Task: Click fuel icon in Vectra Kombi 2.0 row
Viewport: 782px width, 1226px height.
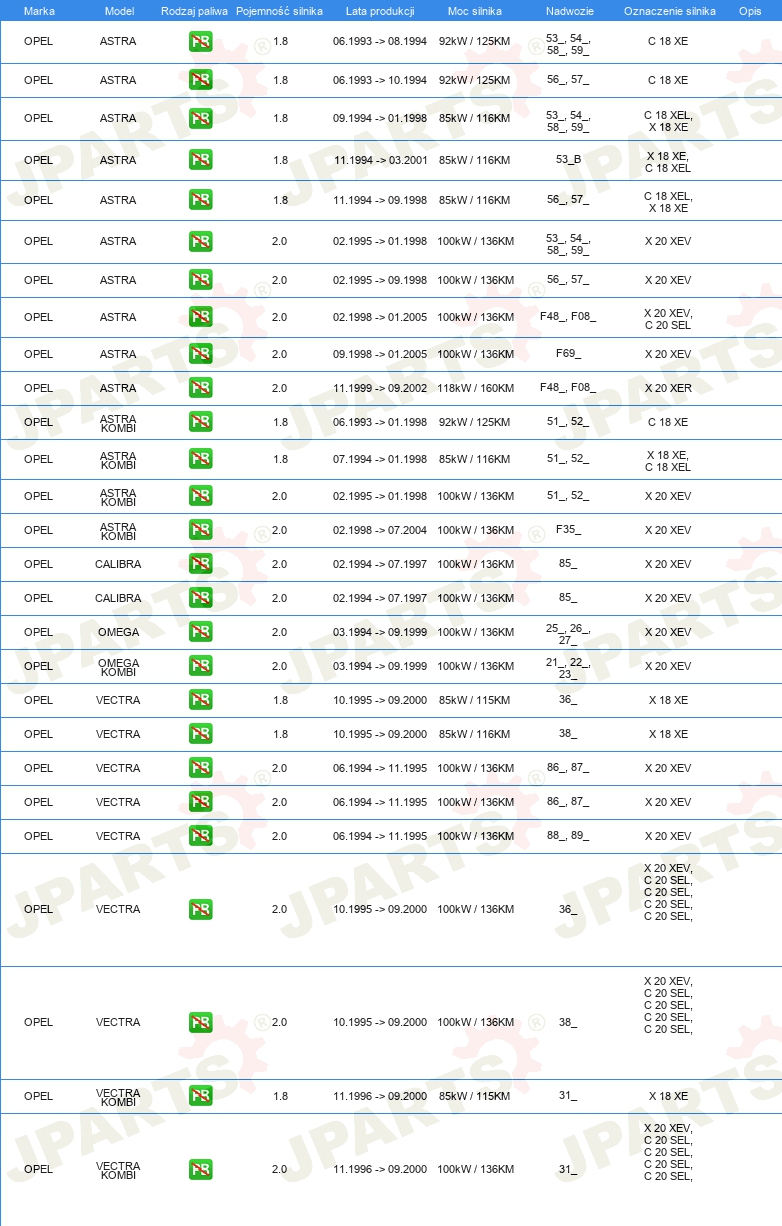Action: (200, 1169)
